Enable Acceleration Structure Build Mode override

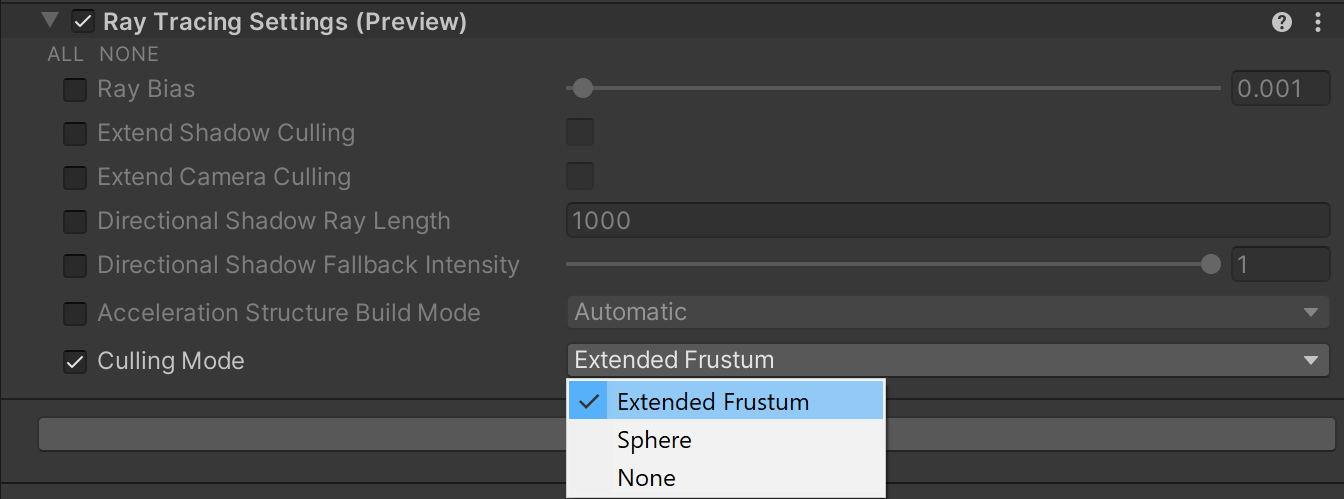[x=75, y=313]
